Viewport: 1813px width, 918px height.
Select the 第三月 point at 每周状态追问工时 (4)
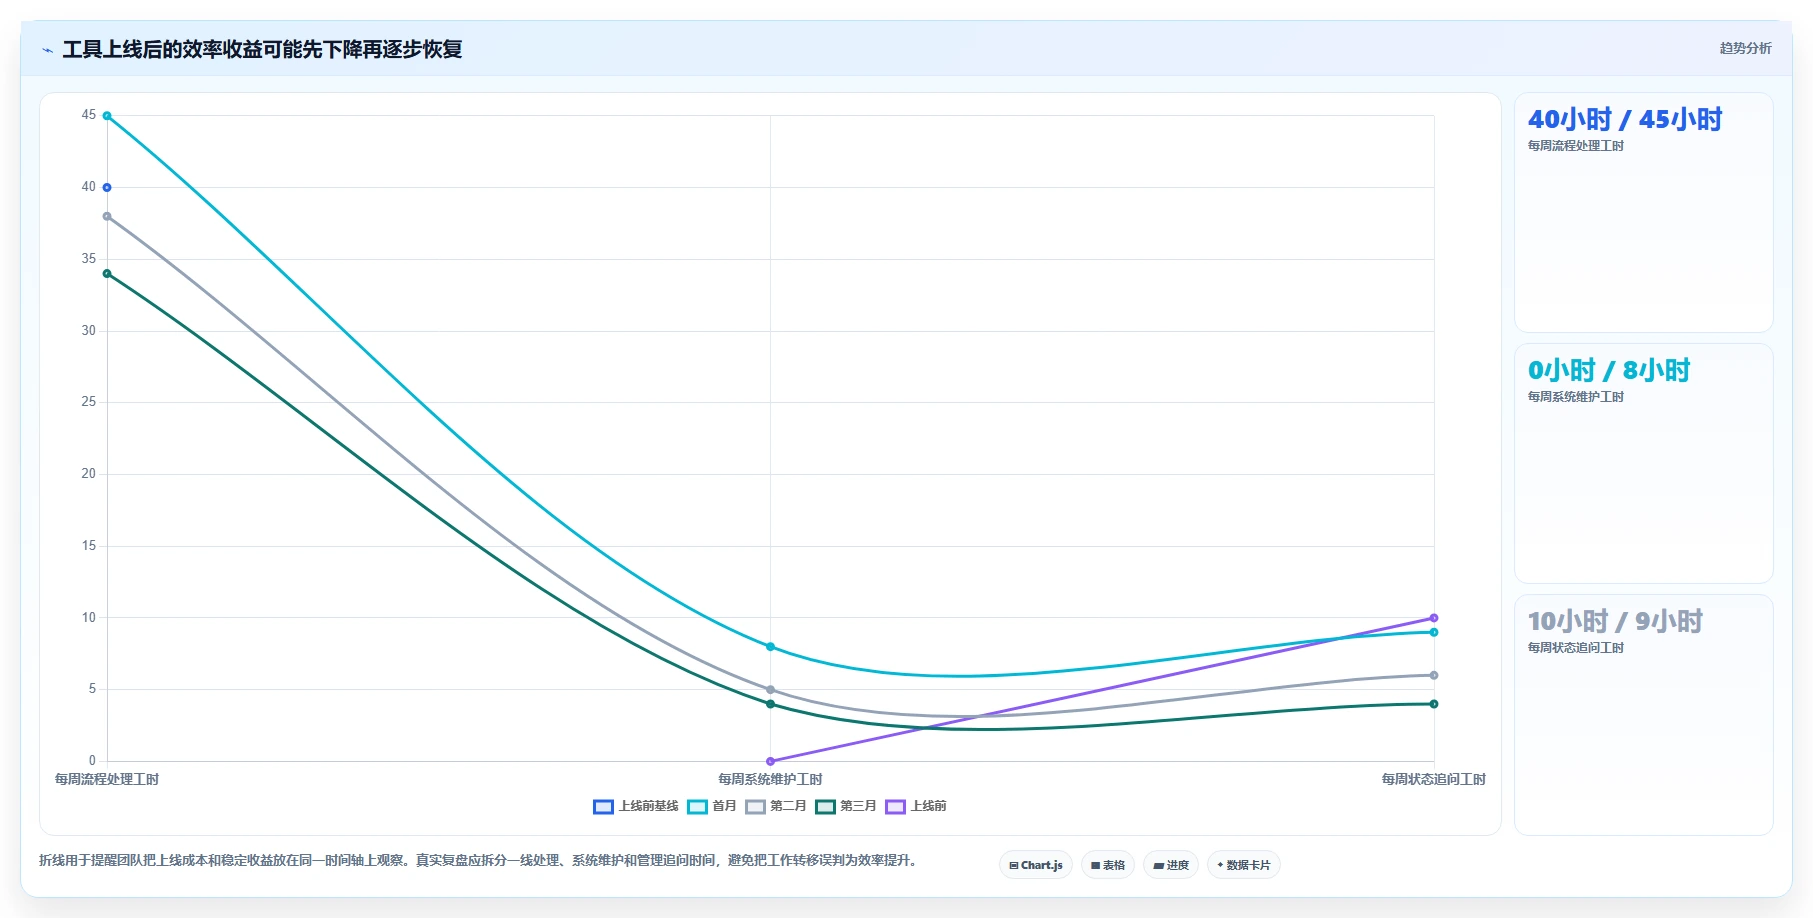pos(1434,704)
